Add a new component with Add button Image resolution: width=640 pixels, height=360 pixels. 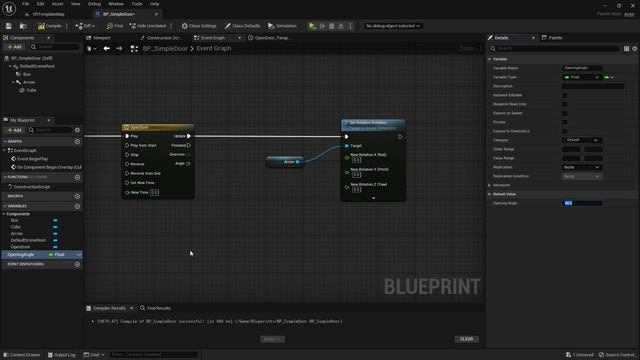pos(15,47)
